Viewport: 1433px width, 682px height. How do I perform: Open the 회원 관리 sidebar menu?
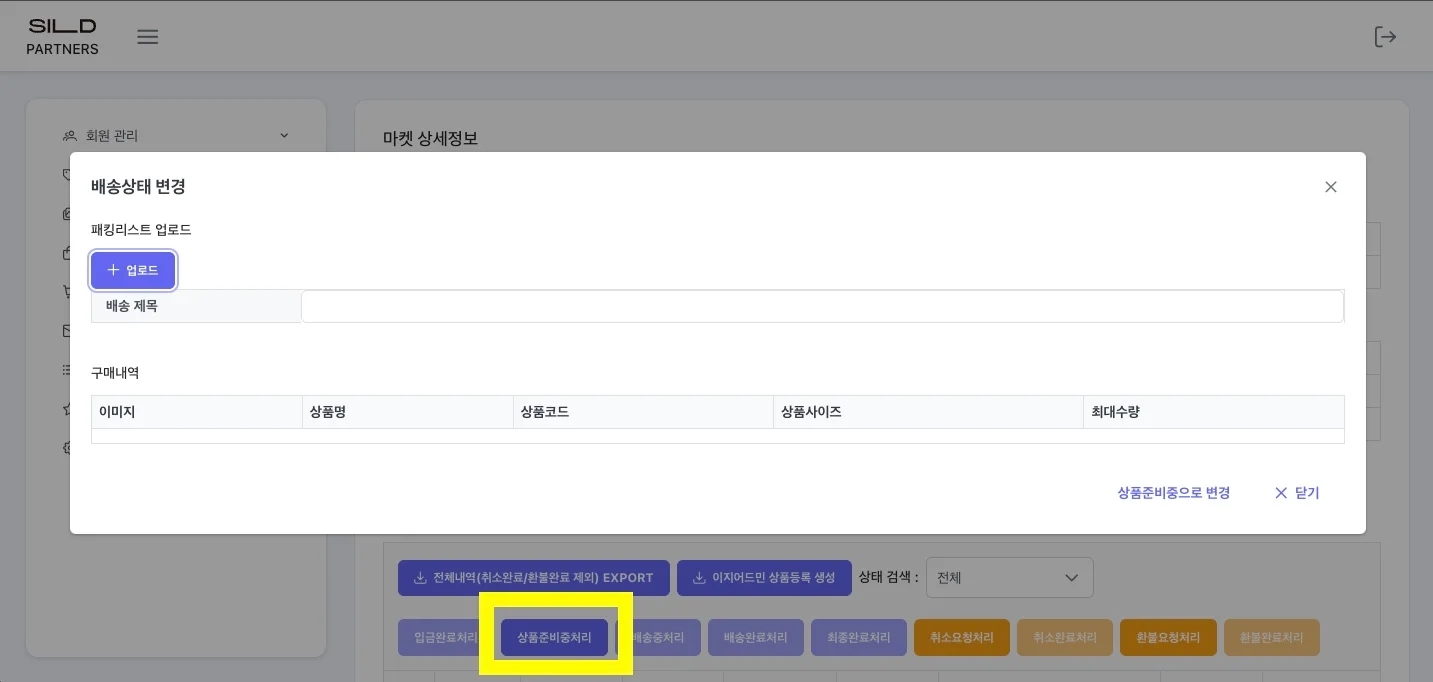112,135
